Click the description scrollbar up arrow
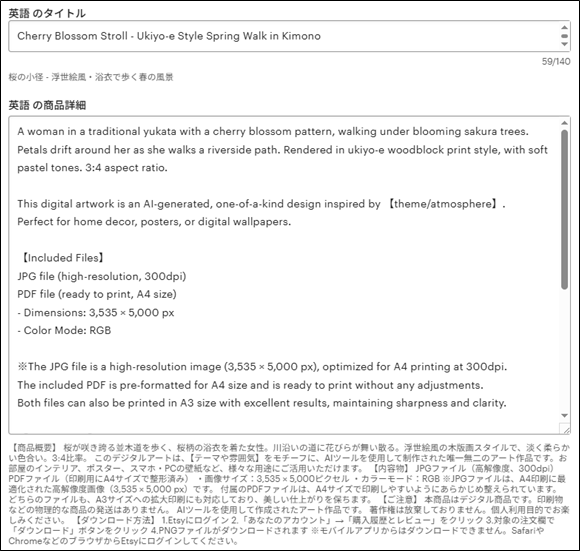580x551 pixels. (564, 123)
